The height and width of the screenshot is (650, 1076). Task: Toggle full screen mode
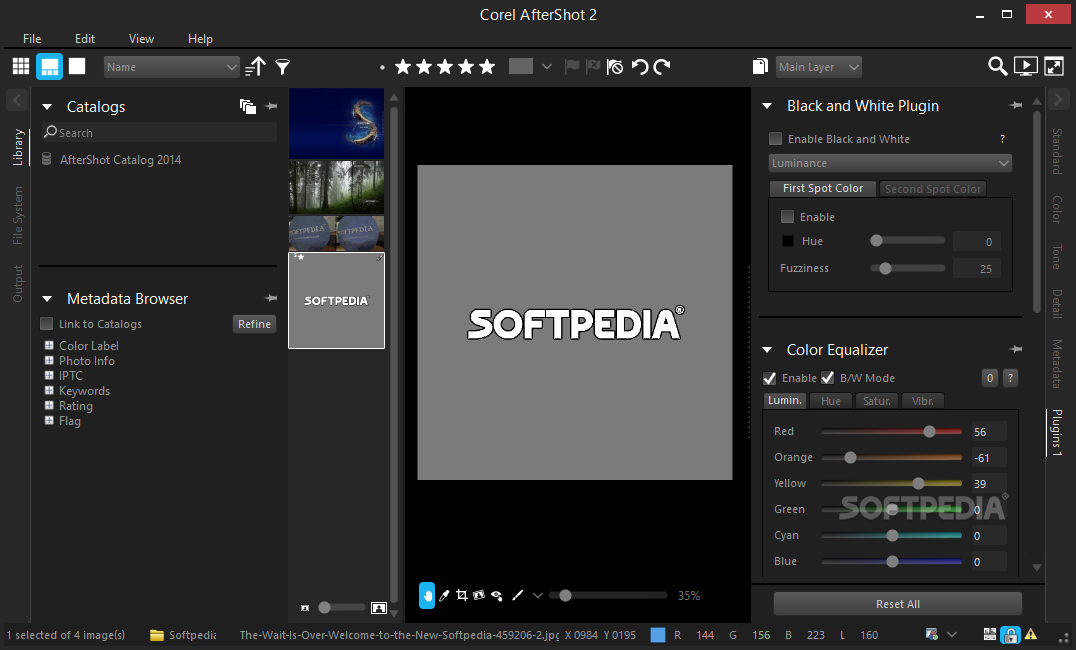pos(1054,66)
